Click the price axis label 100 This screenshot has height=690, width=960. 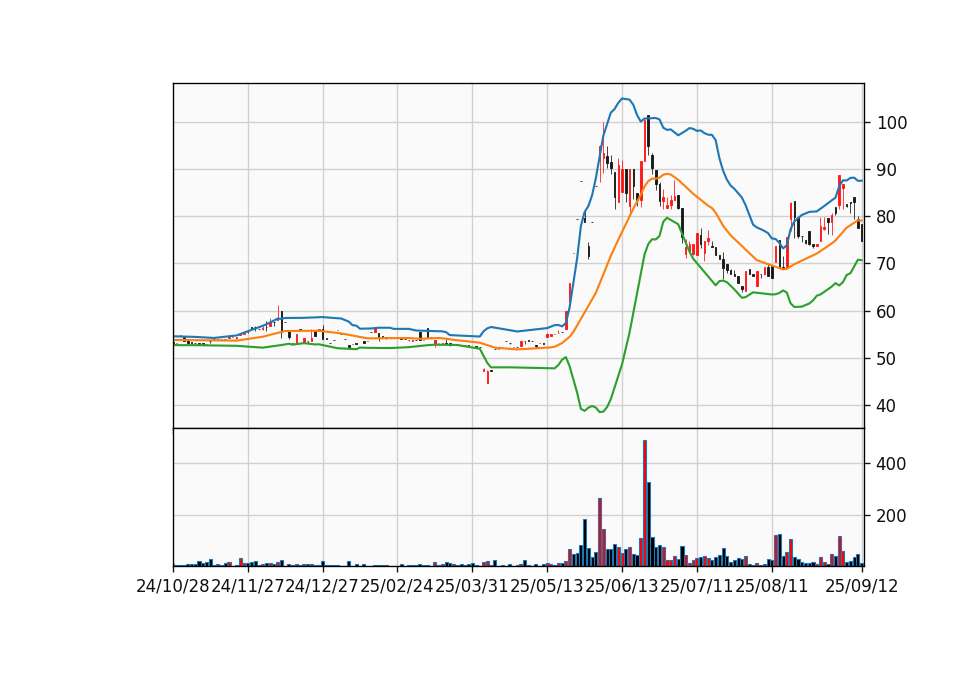(x=892, y=123)
